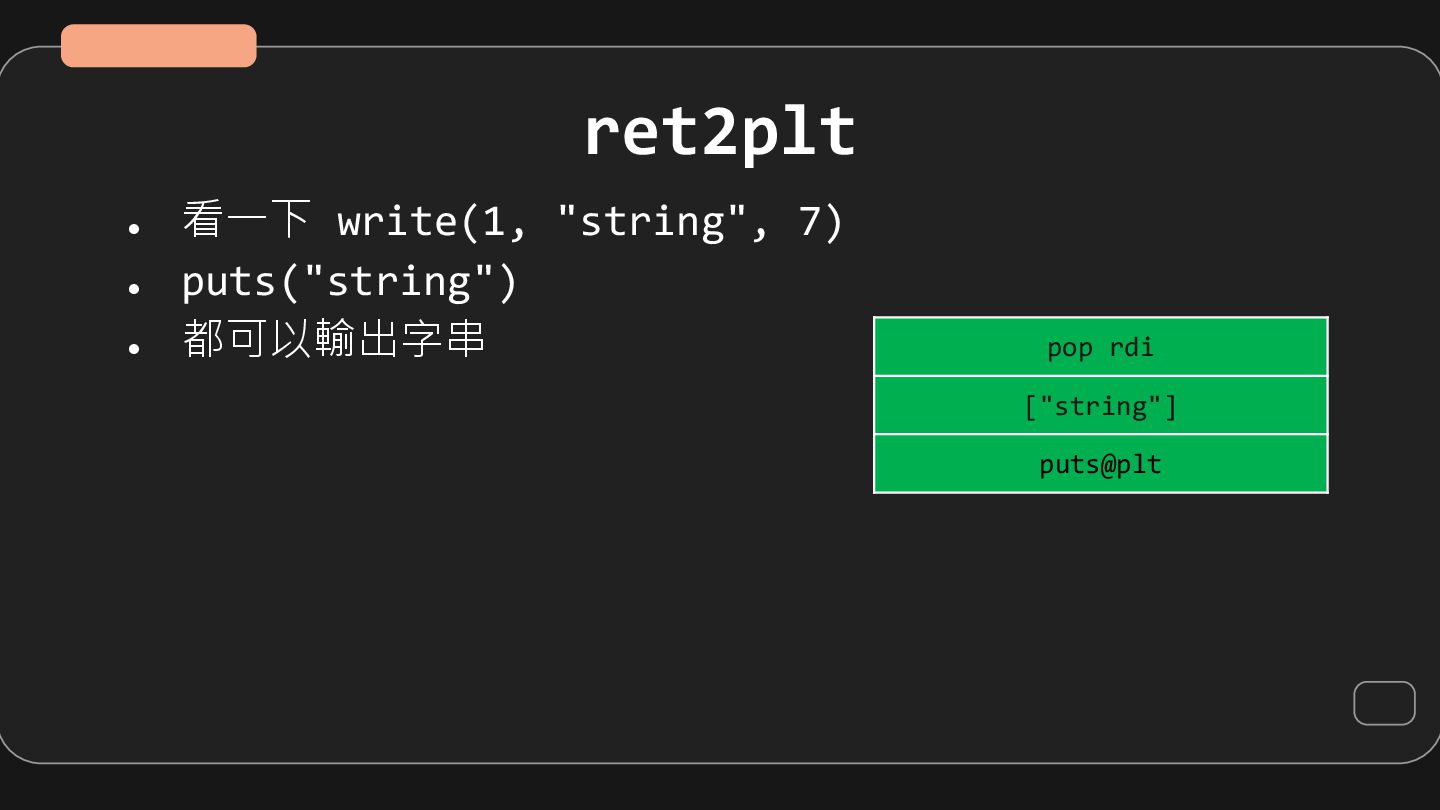Click the @ symbol in puts@plt
Image resolution: width=1440 pixels, height=810 pixels.
(1100, 464)
